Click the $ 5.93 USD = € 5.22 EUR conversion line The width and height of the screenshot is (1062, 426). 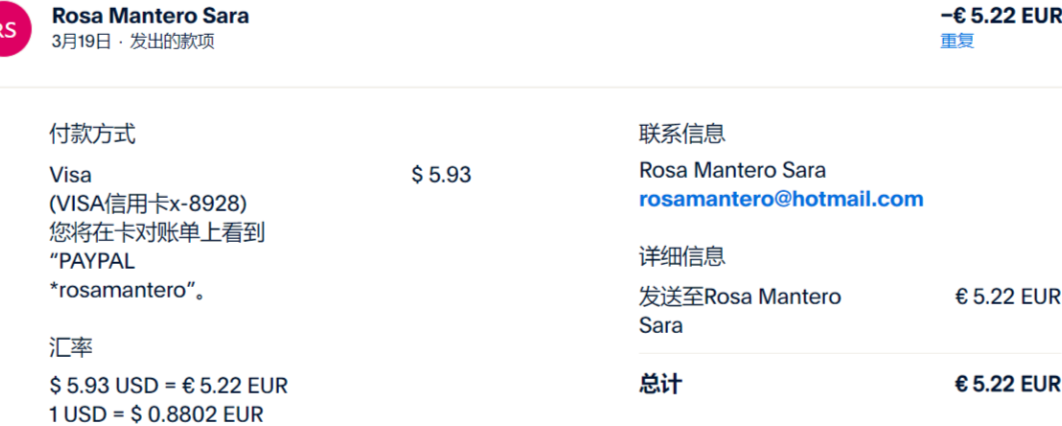(x=168, y=385)
